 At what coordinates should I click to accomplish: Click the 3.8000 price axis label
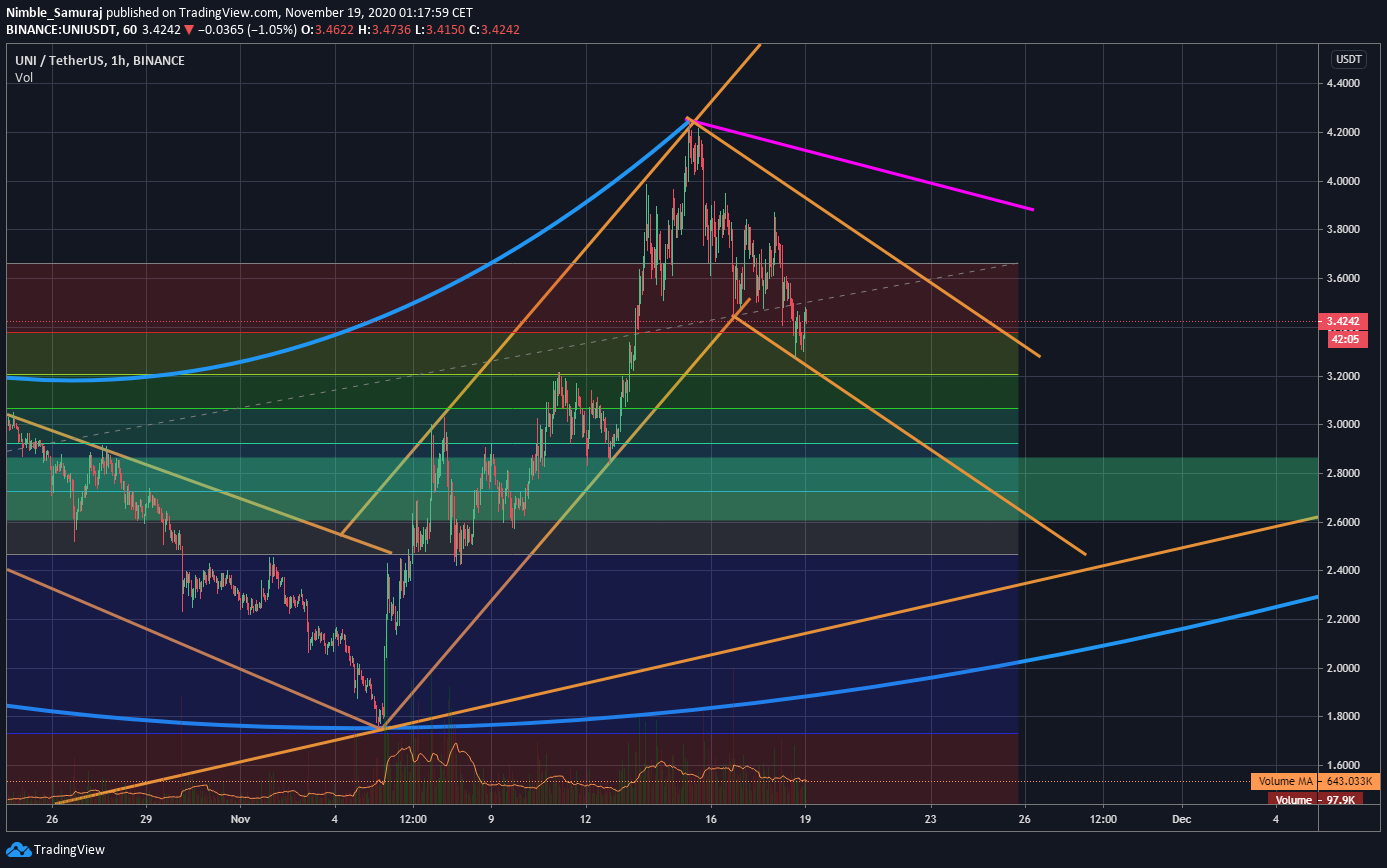(x=1342, y=230)
